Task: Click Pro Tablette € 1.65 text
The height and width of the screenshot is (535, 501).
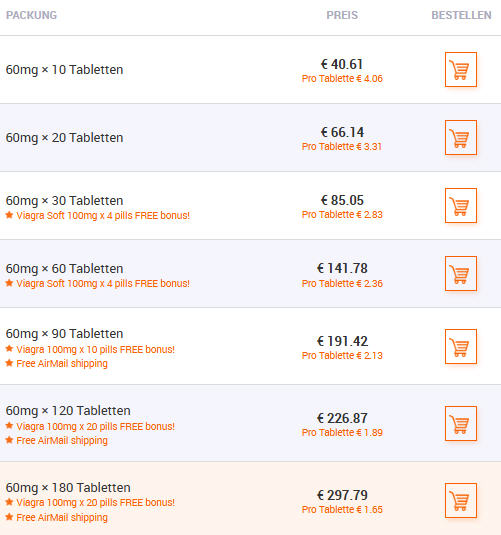Action: coord(342,509)
